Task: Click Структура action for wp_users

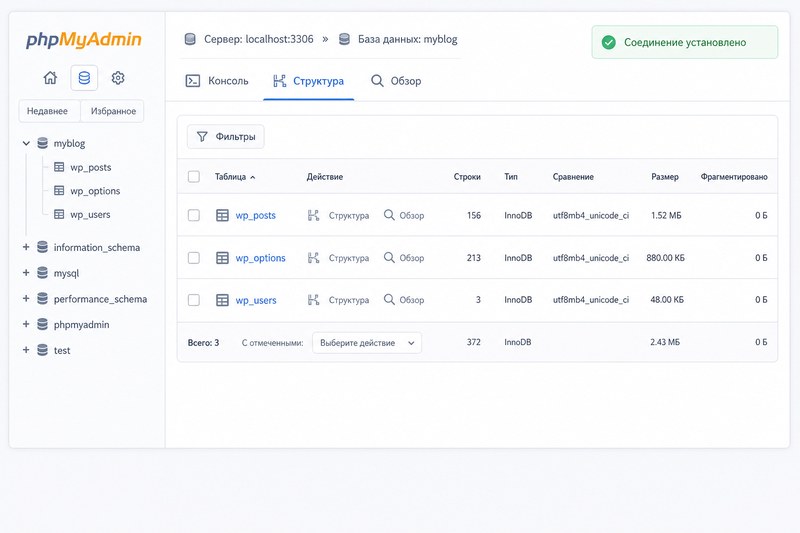Action: 338,300
